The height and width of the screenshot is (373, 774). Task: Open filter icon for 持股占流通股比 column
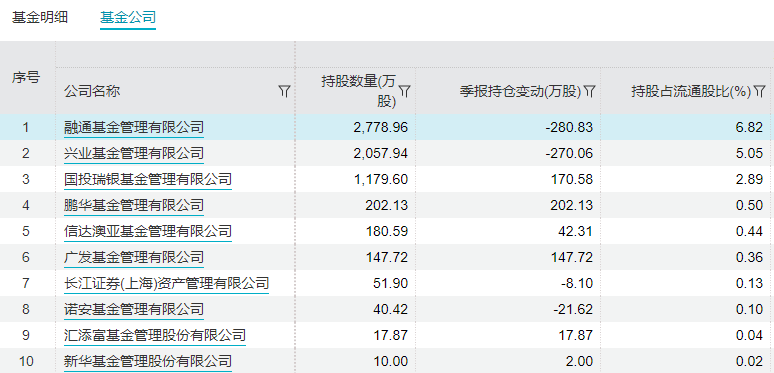(760, 91)
